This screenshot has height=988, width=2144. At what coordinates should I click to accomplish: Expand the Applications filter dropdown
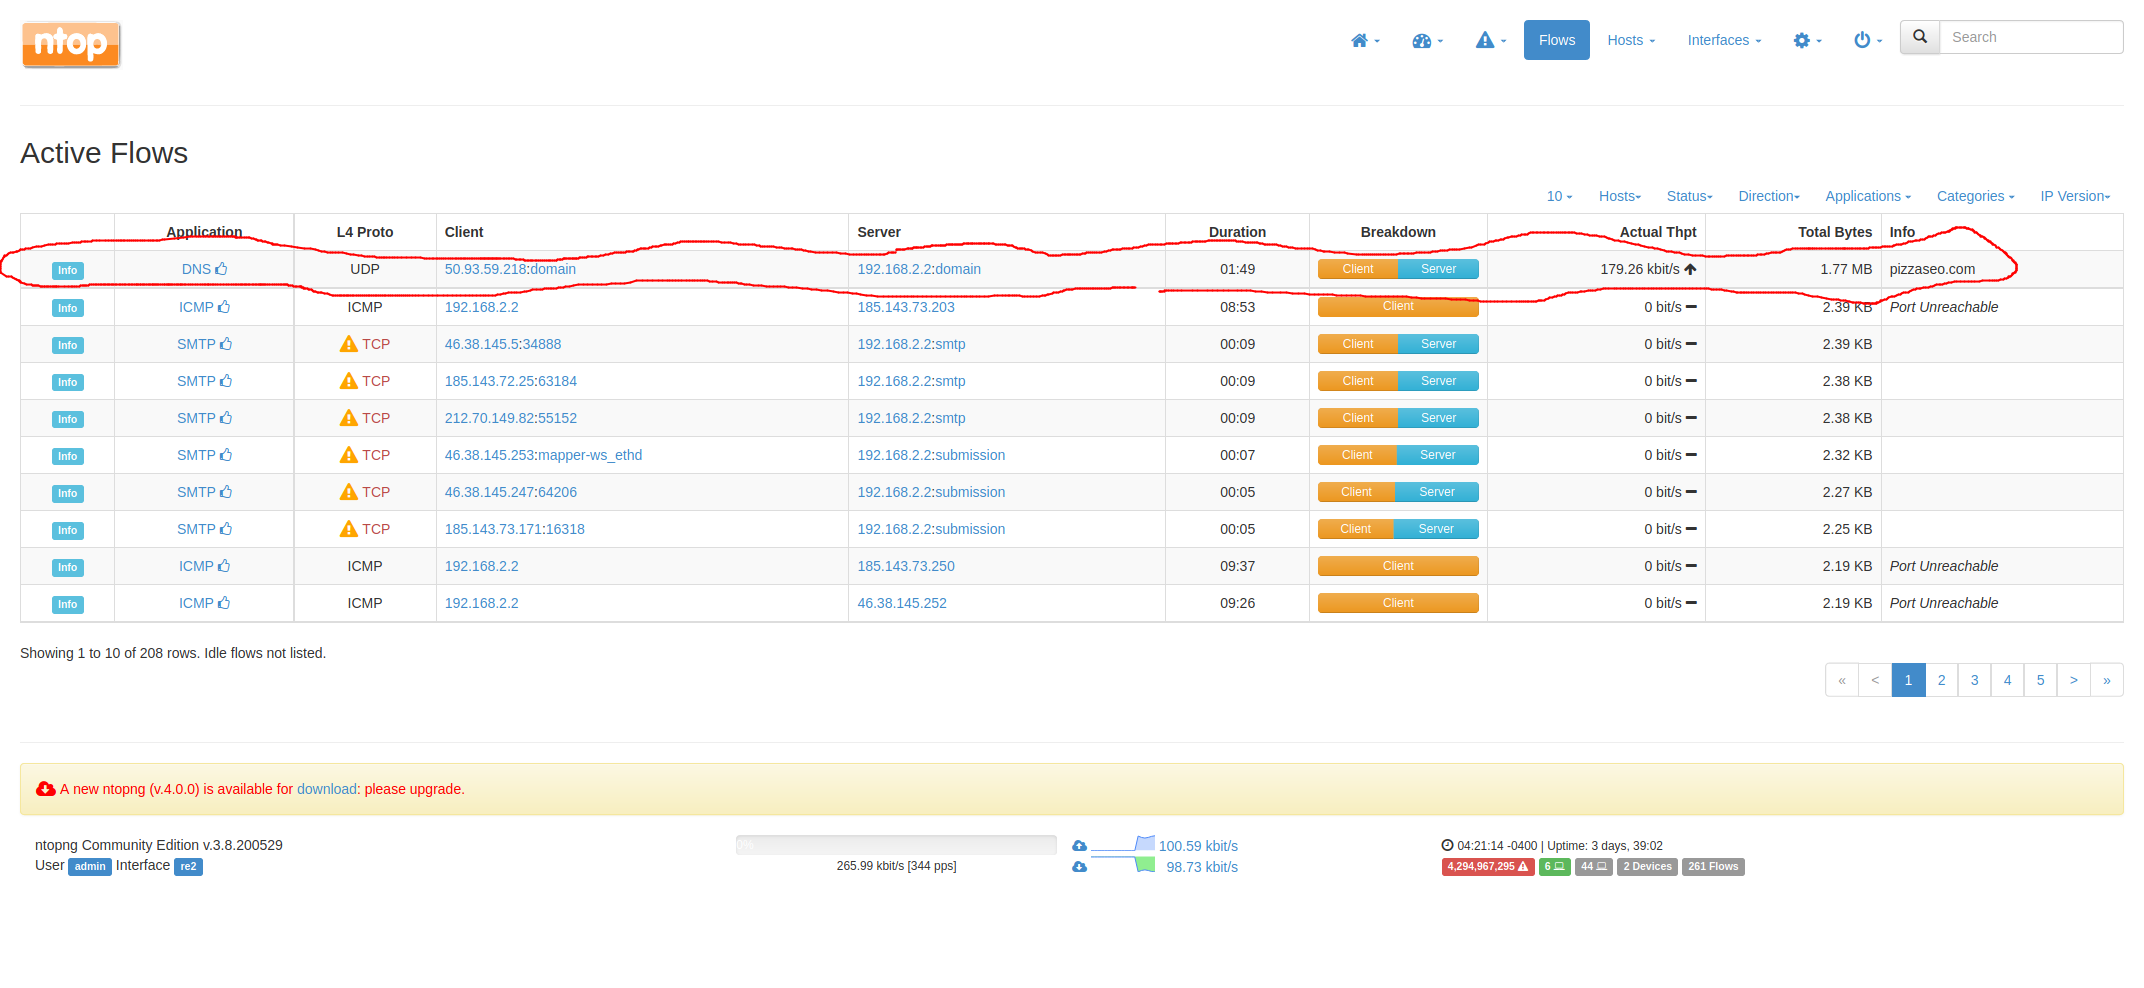pyautogui.click(x=1867, y=196)
